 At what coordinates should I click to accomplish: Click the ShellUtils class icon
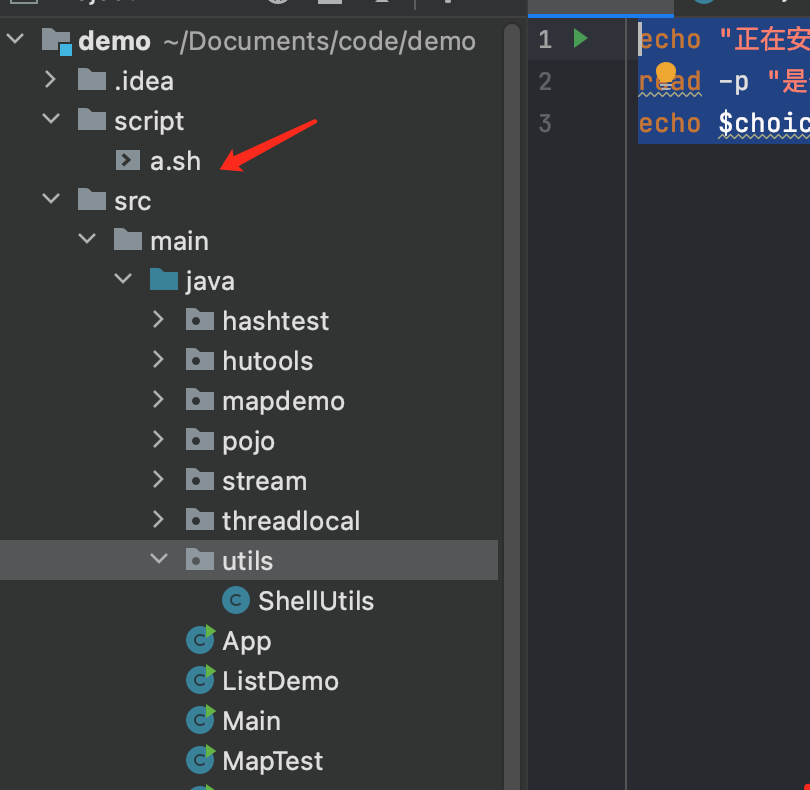pyautogui.click(x=234, y=600)
